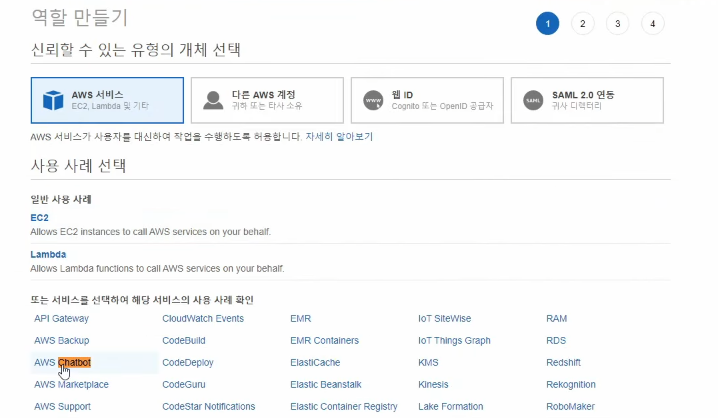The height and width of the screenshot is (418, 718).
Task: Select Kinesis service
Action: click(x=433, y=385)
